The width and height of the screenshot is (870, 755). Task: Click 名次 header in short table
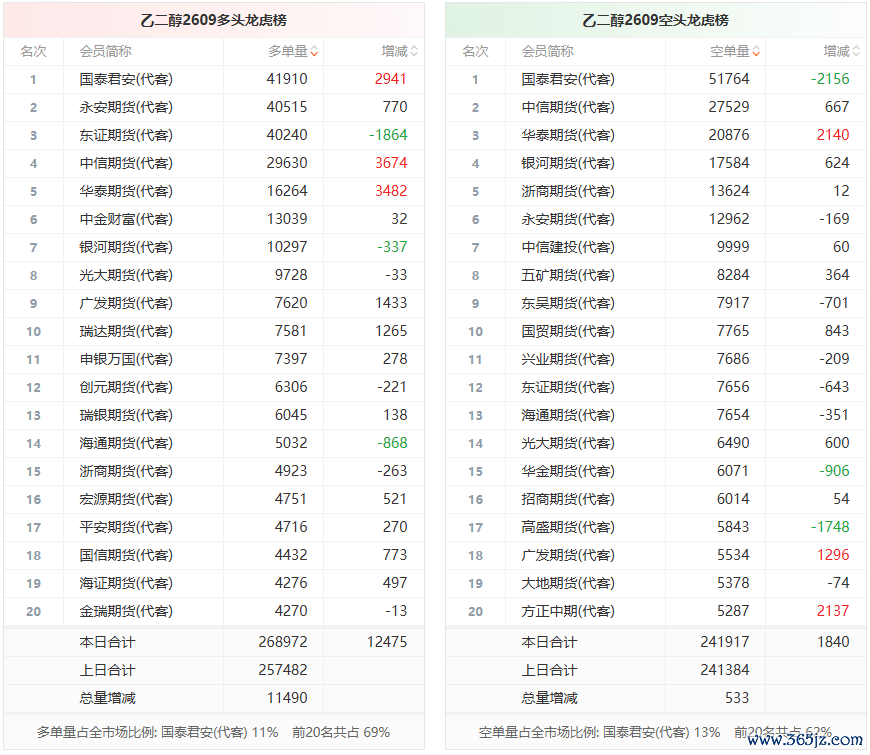(x=476, y=52)
